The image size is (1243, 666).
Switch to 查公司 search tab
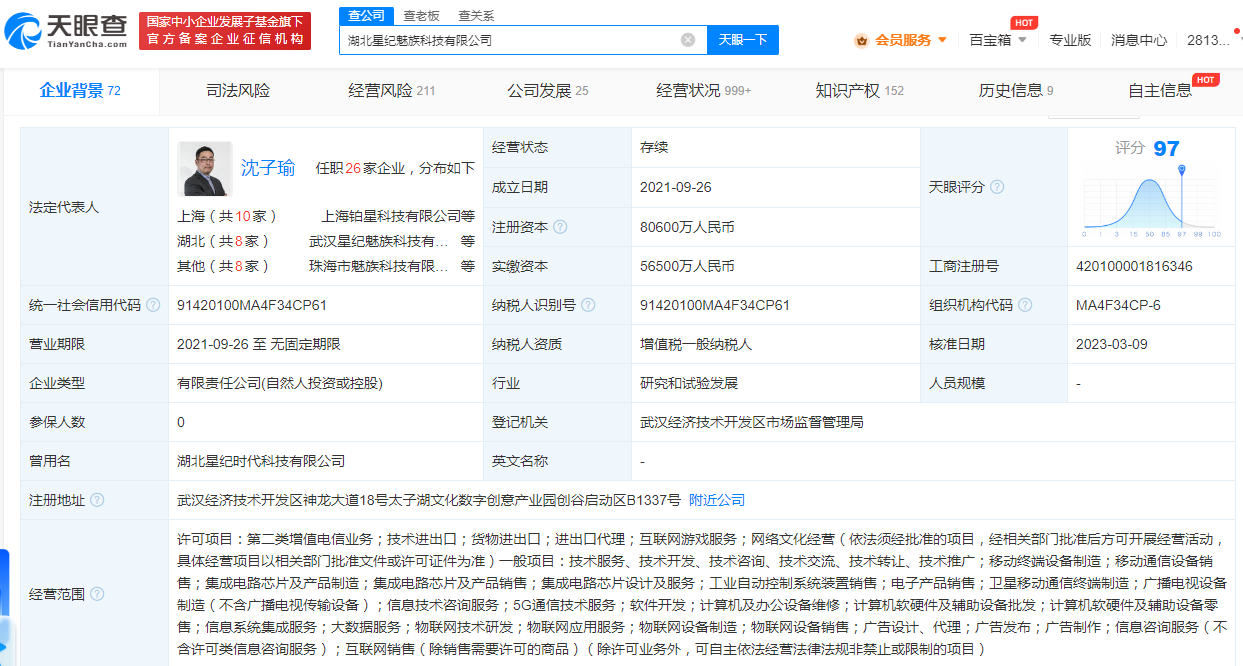click(x=364, y=15)
